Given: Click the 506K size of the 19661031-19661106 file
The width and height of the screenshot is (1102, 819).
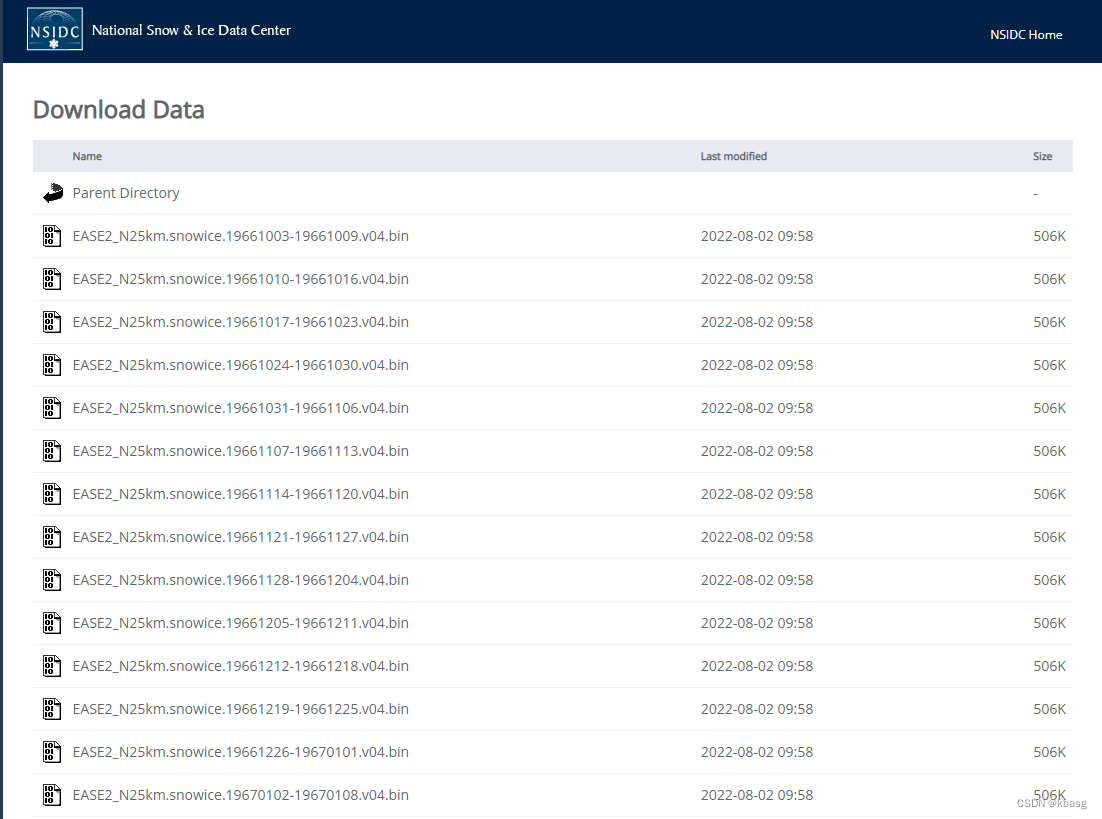Looking at the screenshot, I should (1049, 408).
